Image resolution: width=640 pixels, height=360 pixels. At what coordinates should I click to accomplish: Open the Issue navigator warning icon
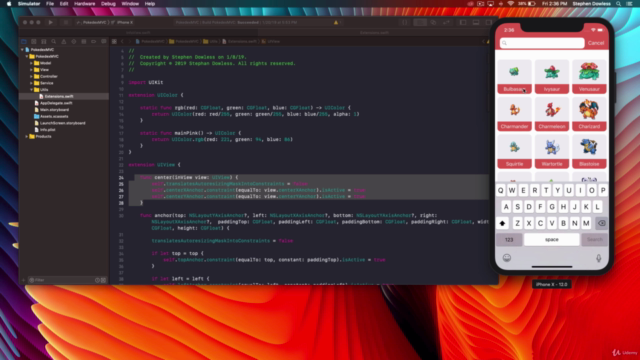coord(64,41)
